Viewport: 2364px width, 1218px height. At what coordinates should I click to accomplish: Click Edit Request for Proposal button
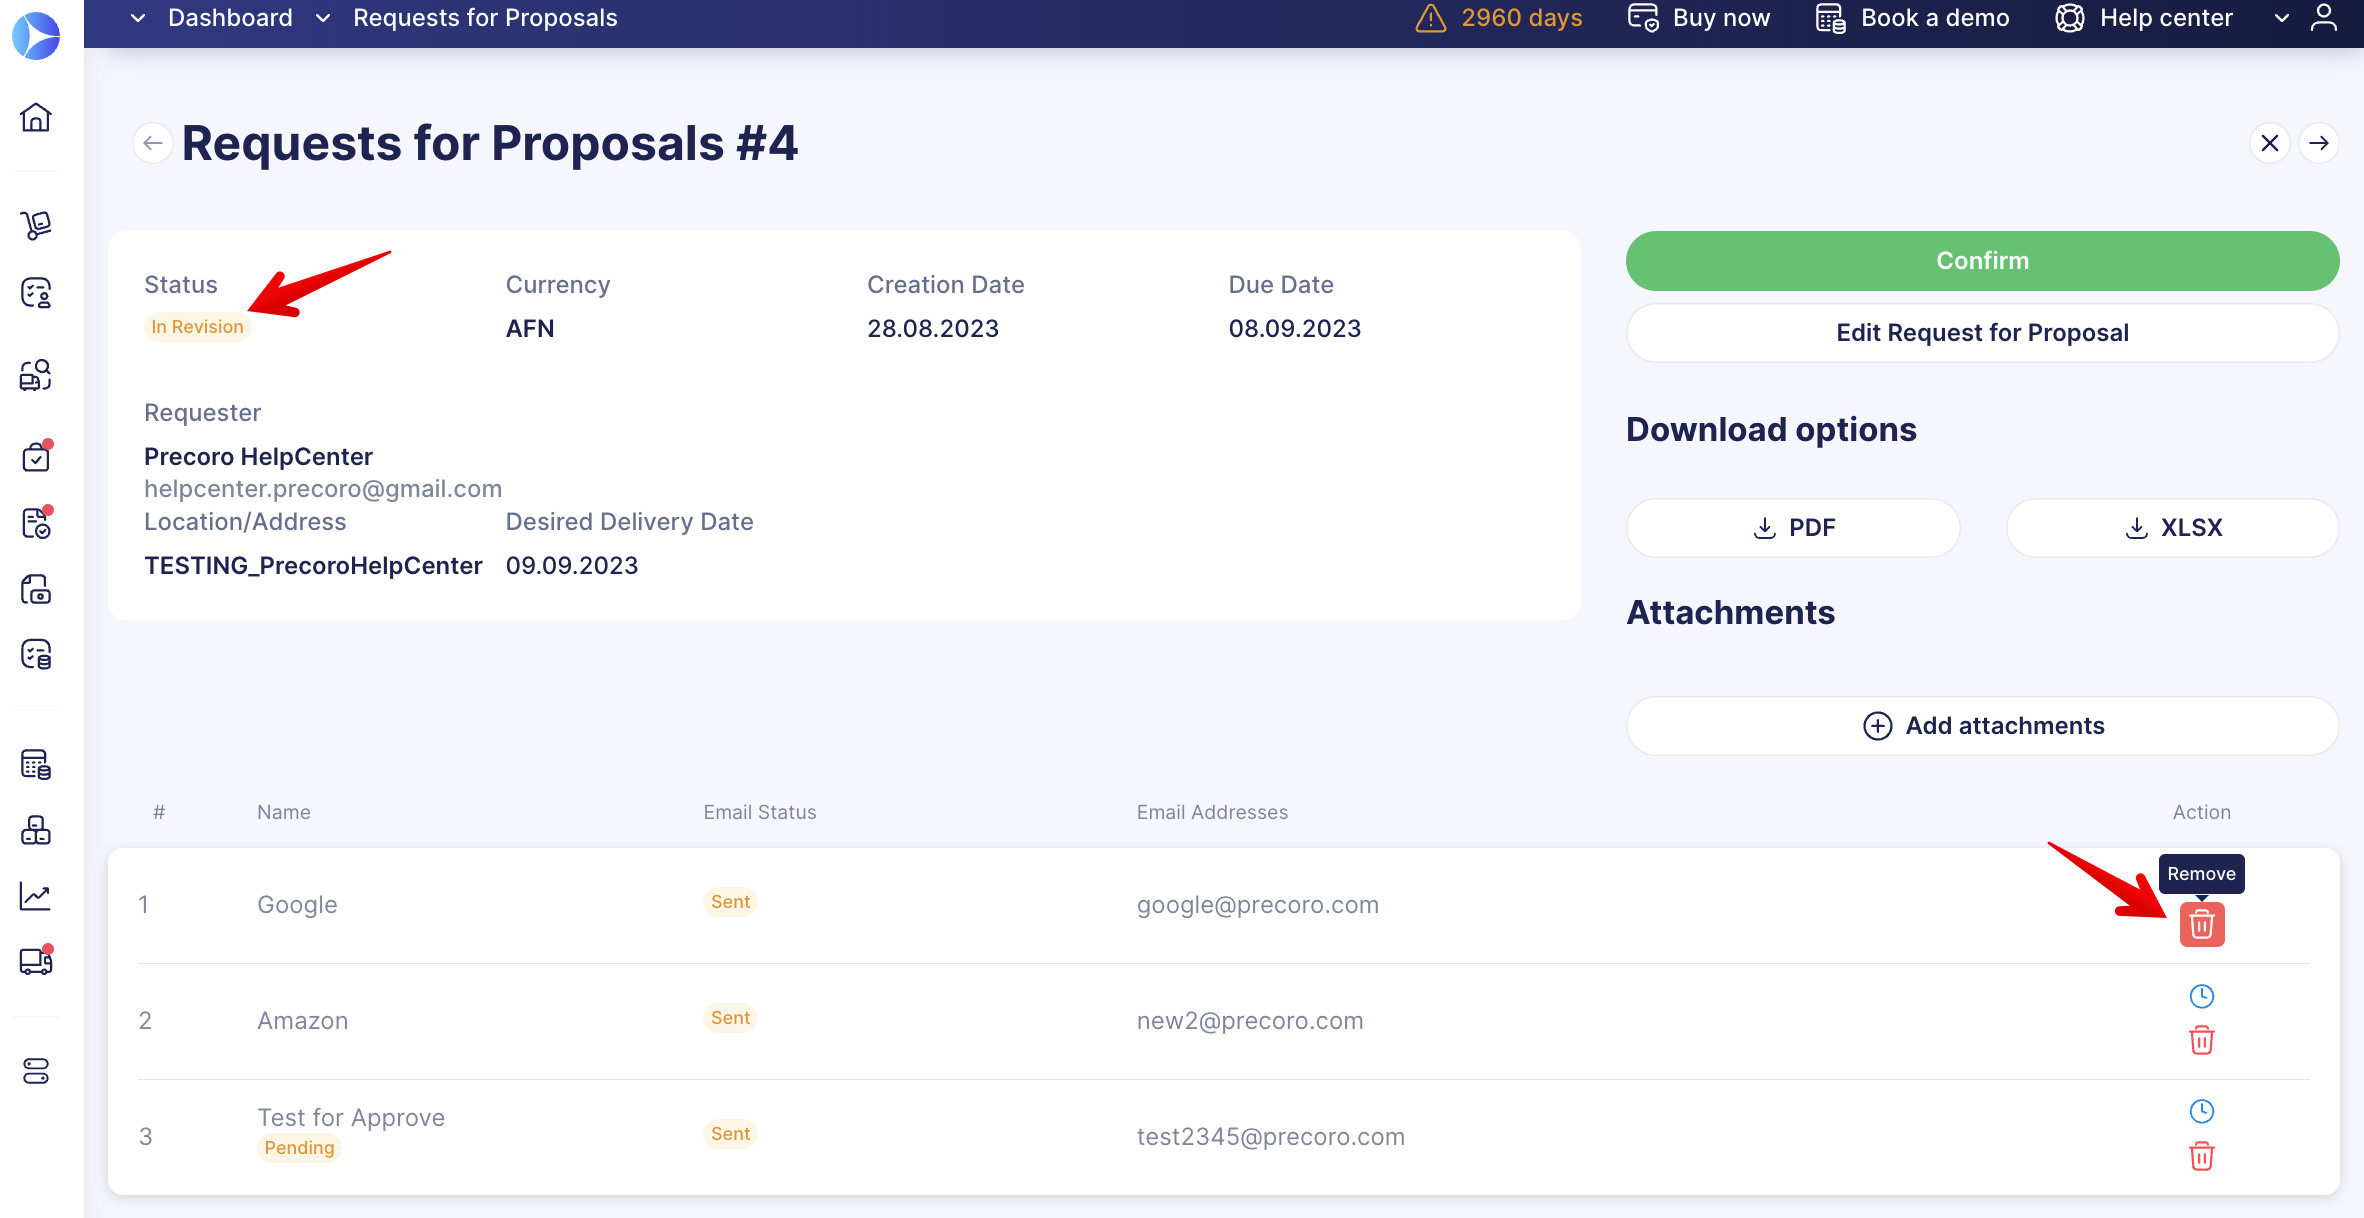click(x=1982, y=333)
